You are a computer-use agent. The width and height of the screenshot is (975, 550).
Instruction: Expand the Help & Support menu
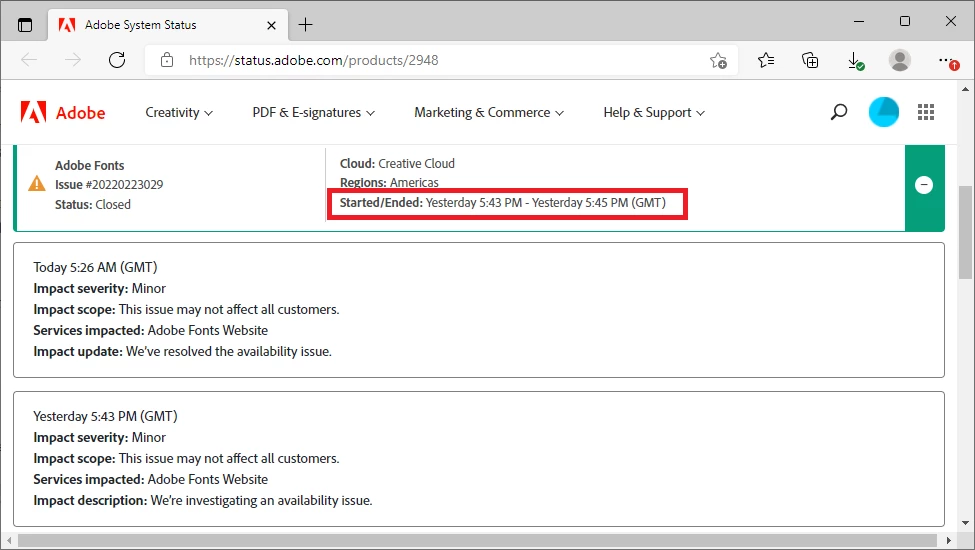click(x=654, y=112)
